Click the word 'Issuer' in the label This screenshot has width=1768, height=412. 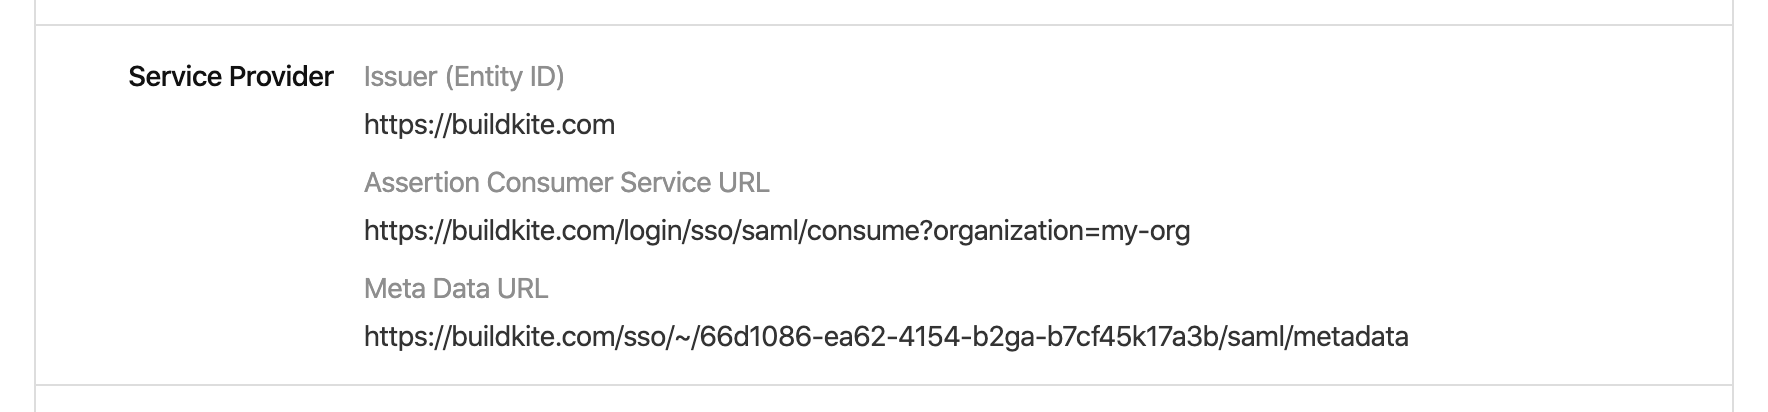click(x=400, y=77)
